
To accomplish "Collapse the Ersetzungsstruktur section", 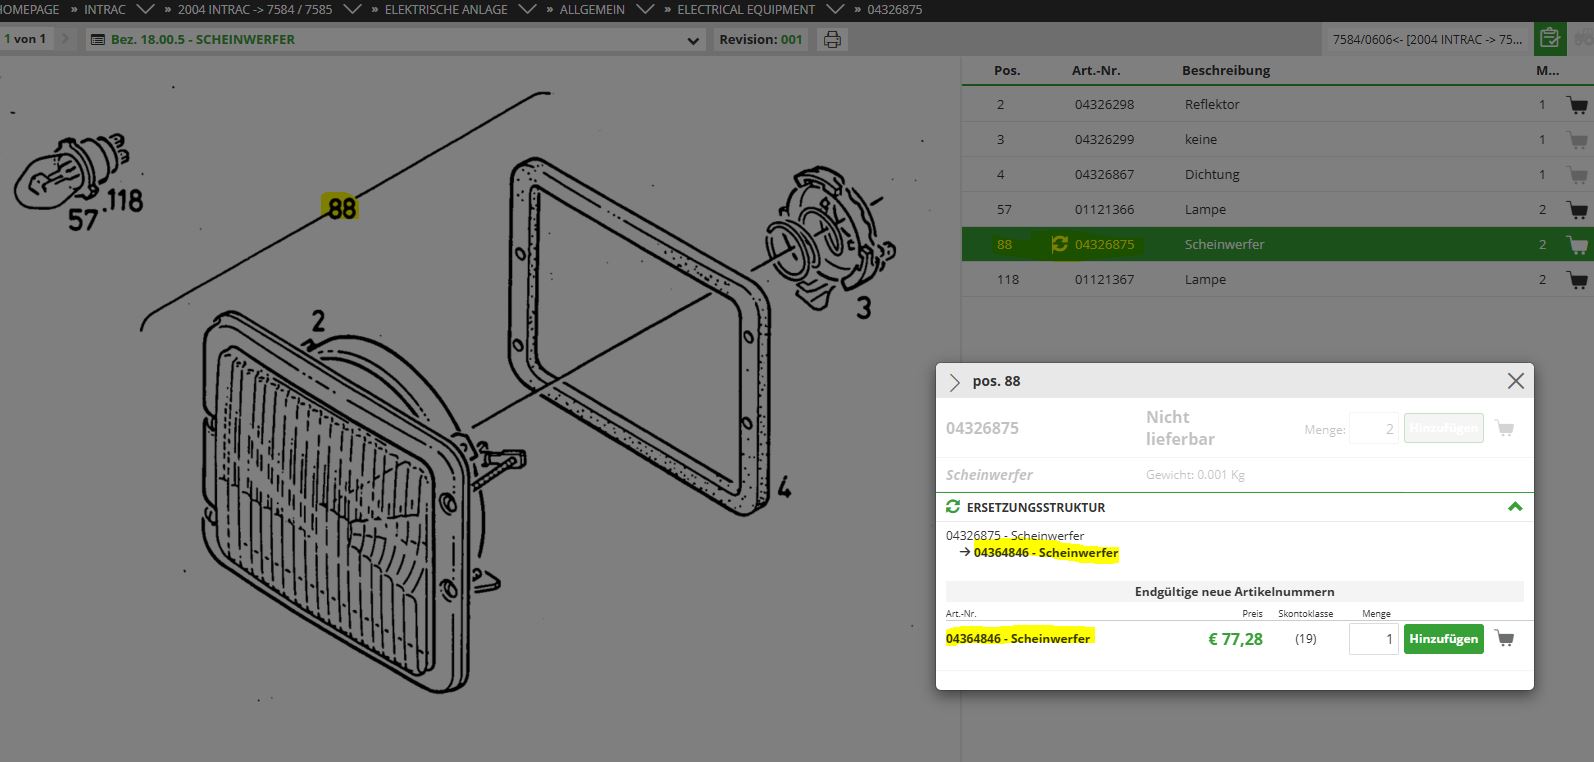I will tap(1514, 507).
